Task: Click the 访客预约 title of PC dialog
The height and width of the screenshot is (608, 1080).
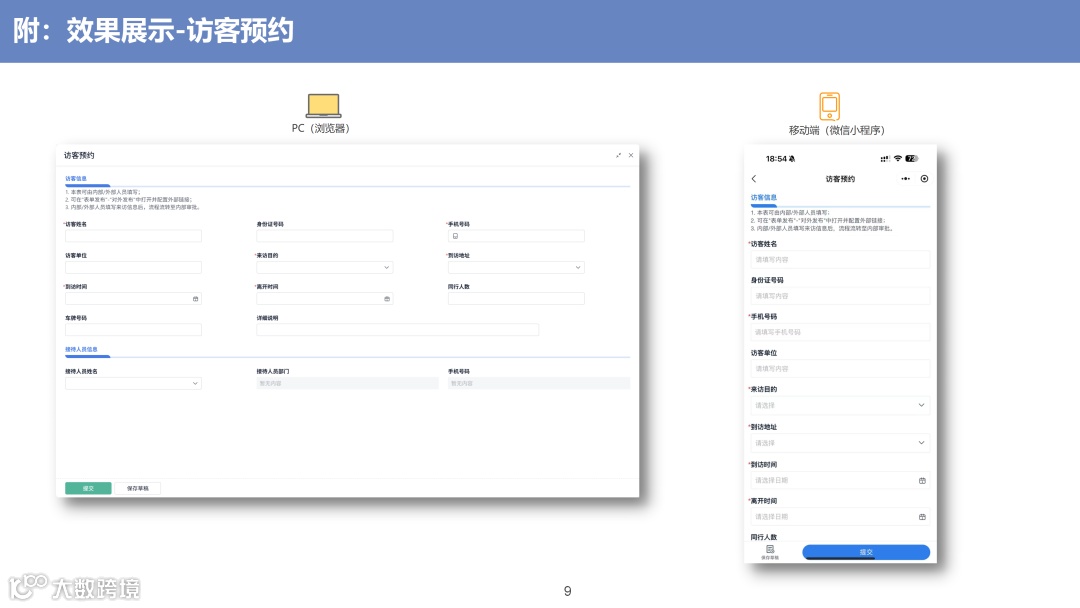Action: (x=79, y=156)
